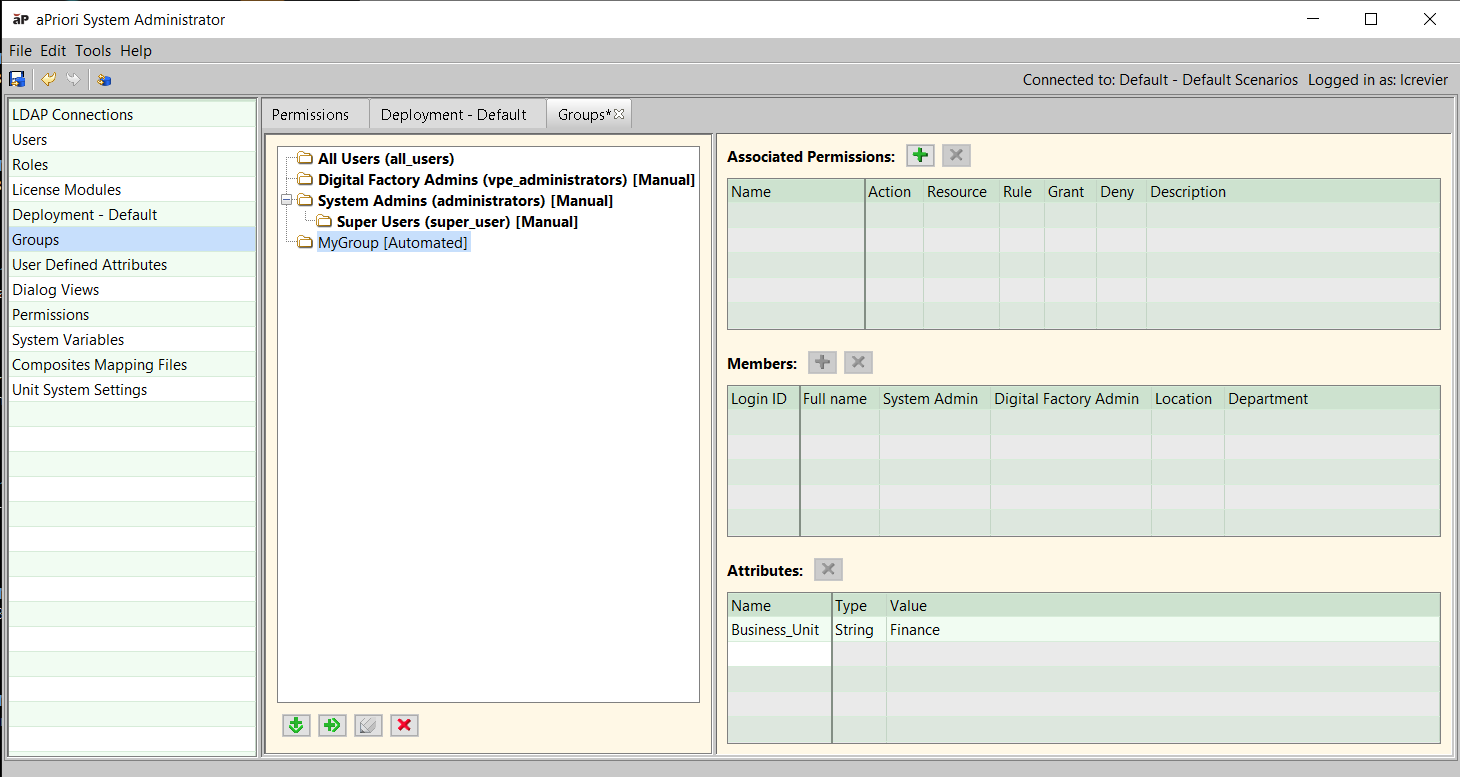Click the yellow Undo arrow icon
1460x777 pixels.
click(x=47, y=79)
